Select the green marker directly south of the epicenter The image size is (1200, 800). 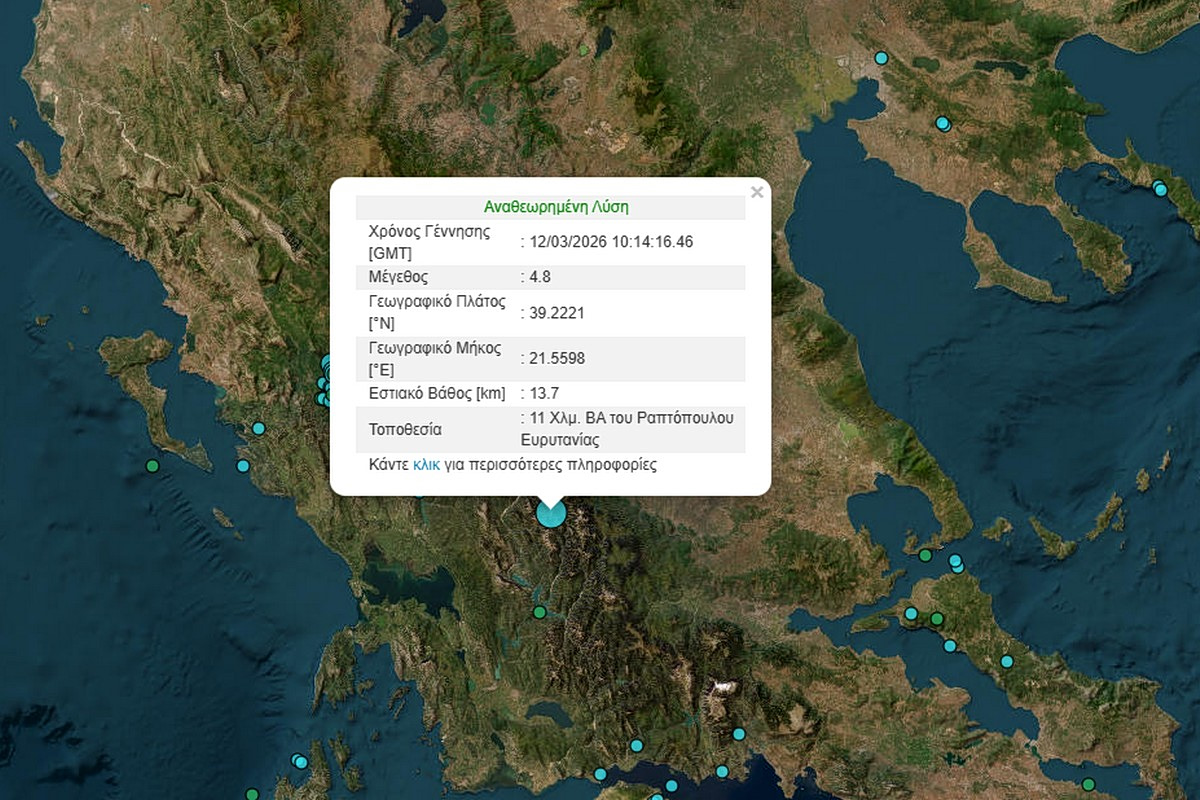[540, 612]
